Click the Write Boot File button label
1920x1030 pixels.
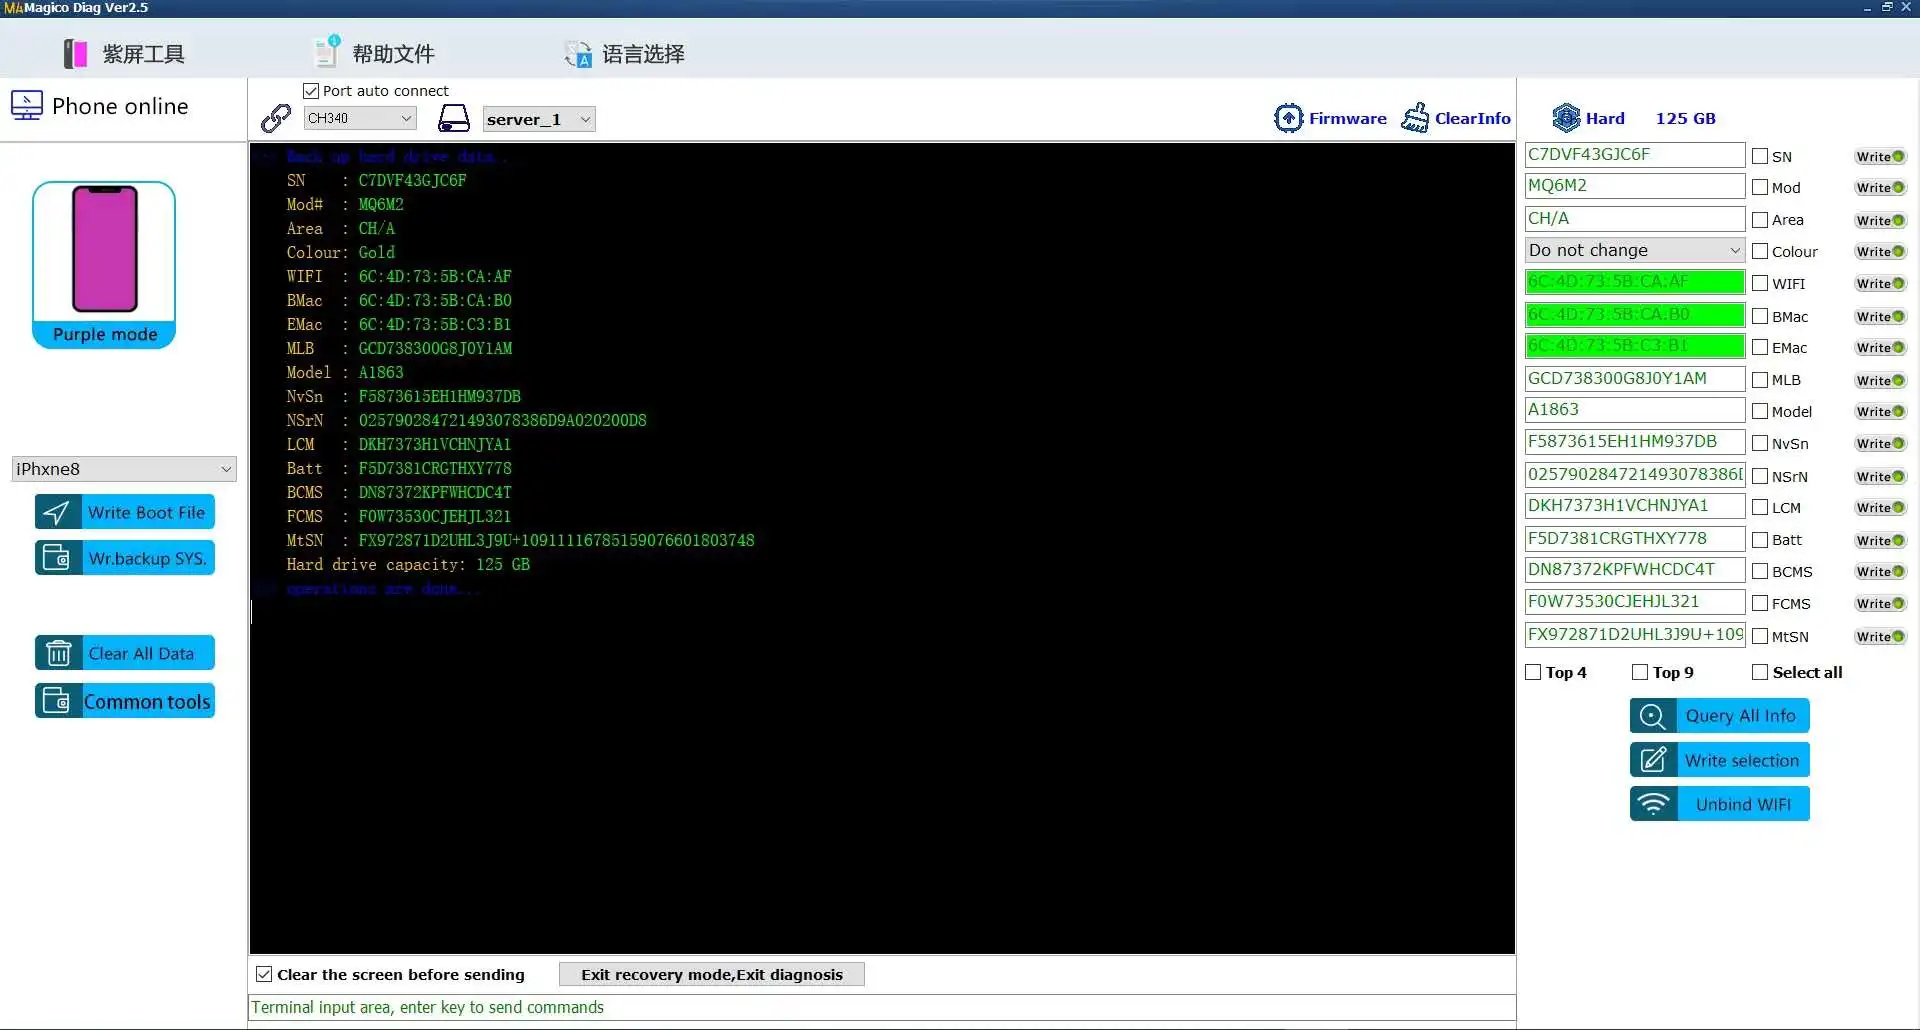tap(147, 512)
